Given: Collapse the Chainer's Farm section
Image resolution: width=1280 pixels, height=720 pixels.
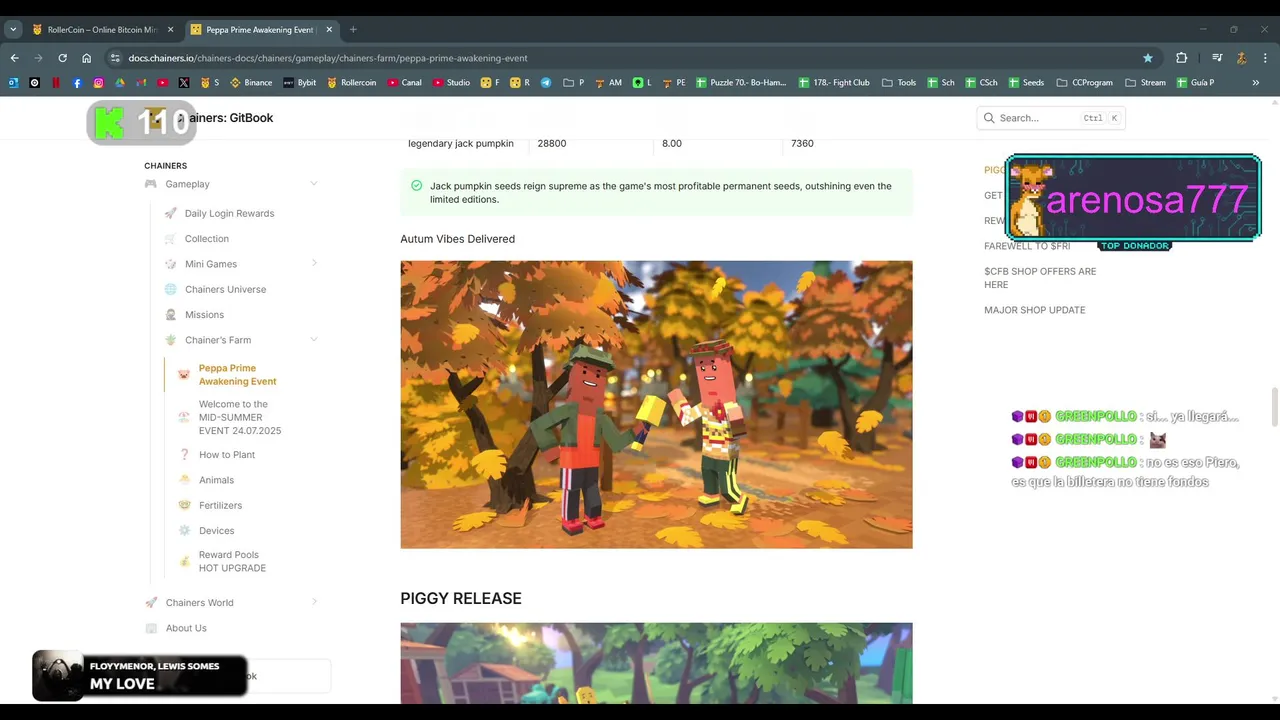Looking at the screenshot, I should (314, 340).
